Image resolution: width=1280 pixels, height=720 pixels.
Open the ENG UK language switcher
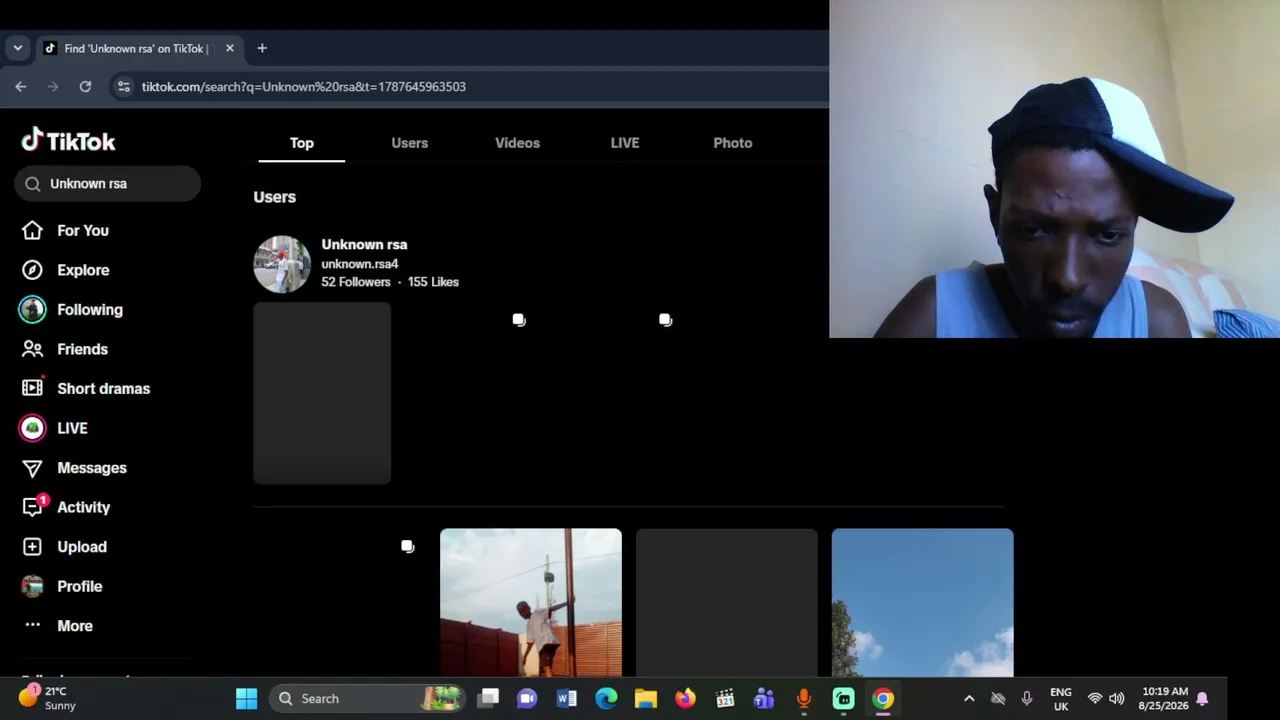[x=1061, y=699]
